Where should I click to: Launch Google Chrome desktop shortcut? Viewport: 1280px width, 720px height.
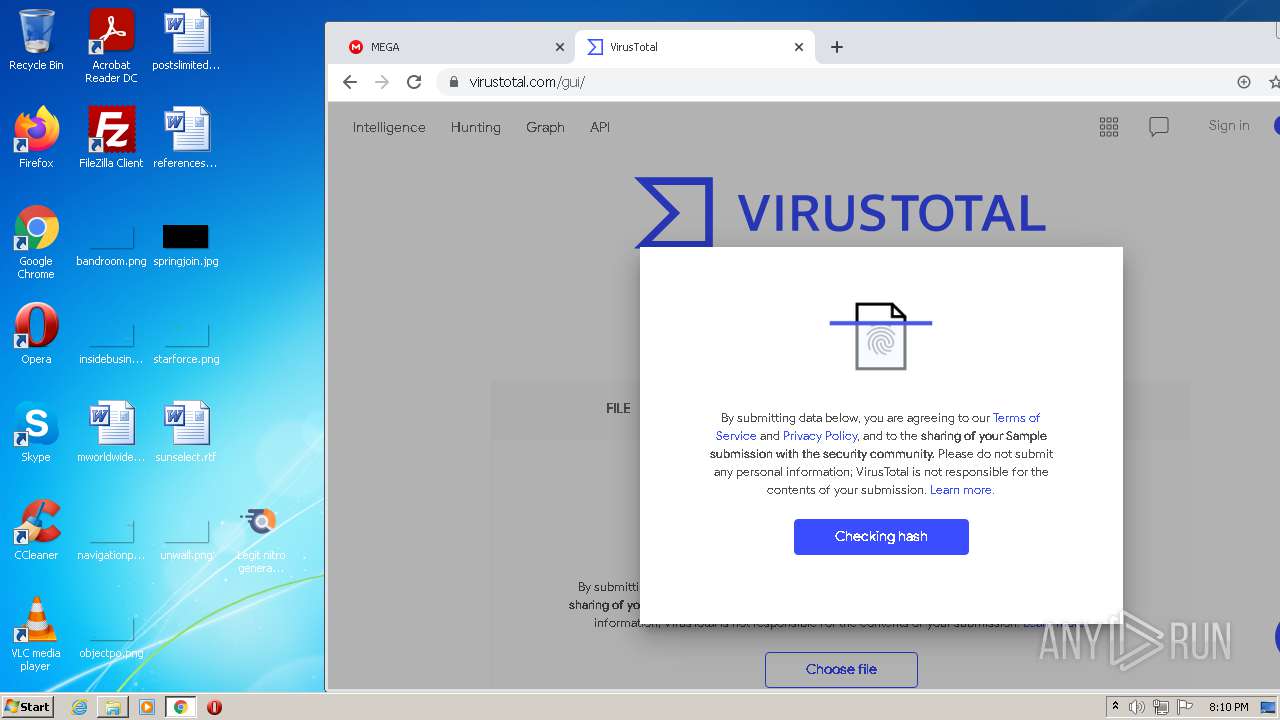[36, 242]
